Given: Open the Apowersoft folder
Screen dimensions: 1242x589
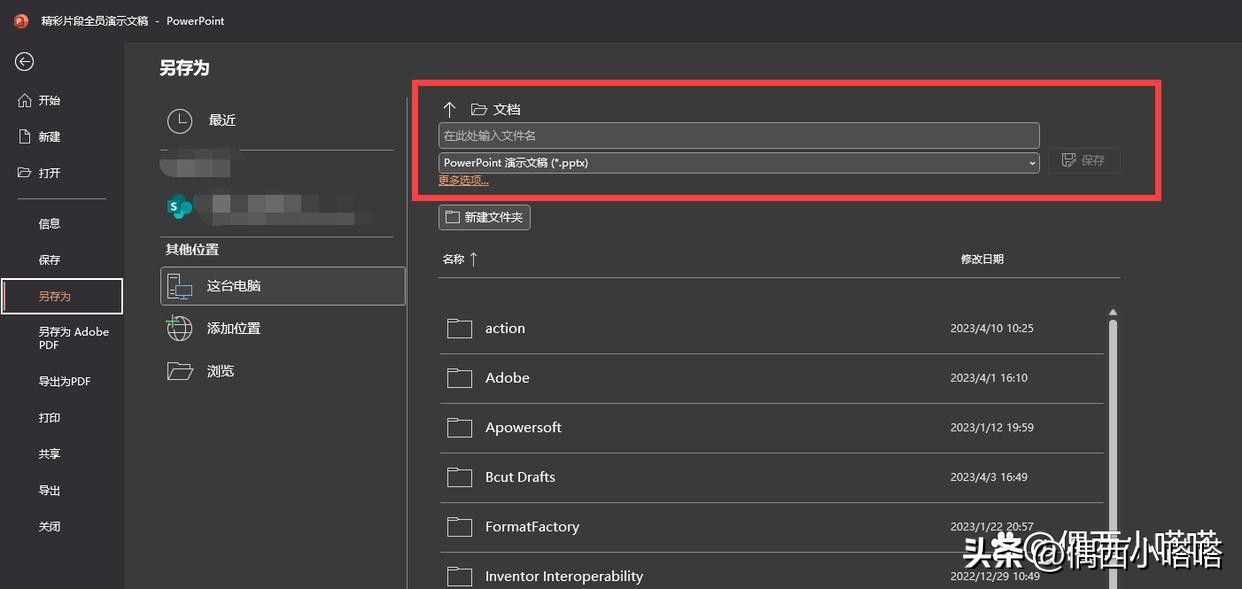Looking at the screenshot, I should (x=523, y=427).
